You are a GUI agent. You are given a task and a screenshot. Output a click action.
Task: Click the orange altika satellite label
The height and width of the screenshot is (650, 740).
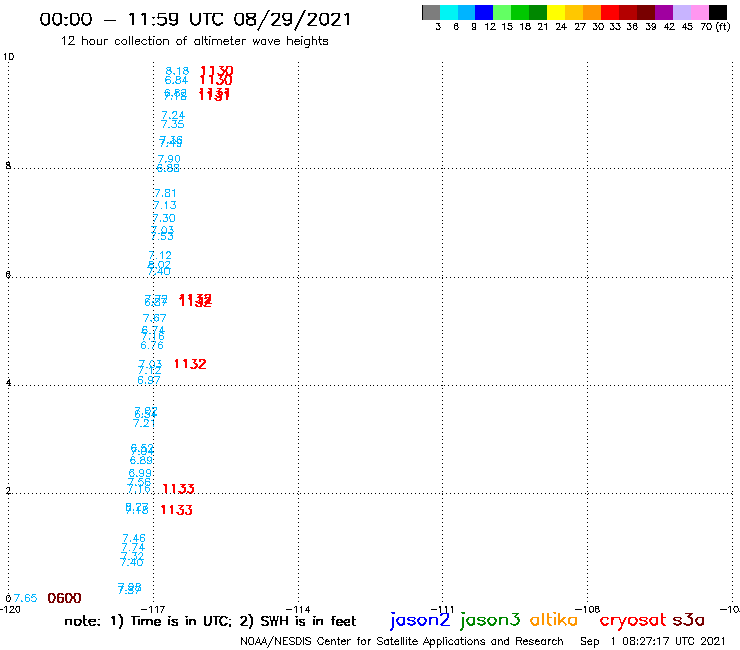click(x=554, y=620)
